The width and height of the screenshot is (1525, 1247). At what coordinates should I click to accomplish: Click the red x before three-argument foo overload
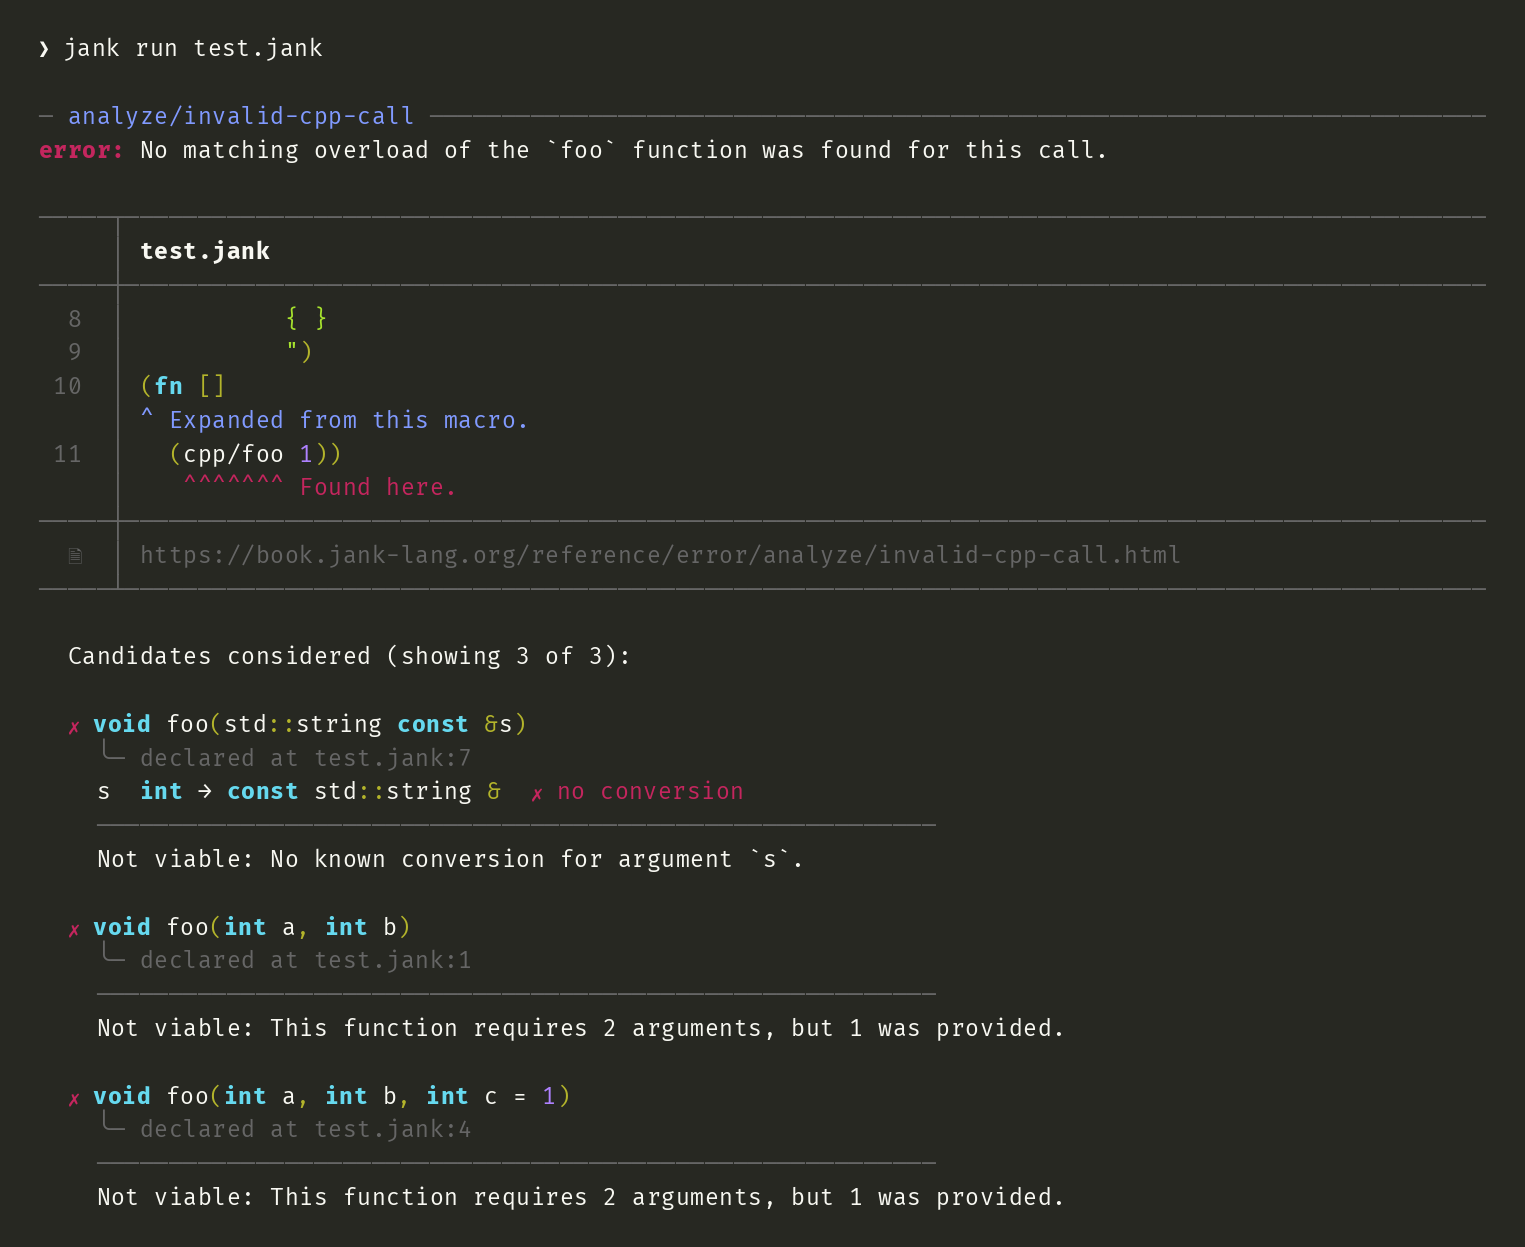pos(74,1099)
